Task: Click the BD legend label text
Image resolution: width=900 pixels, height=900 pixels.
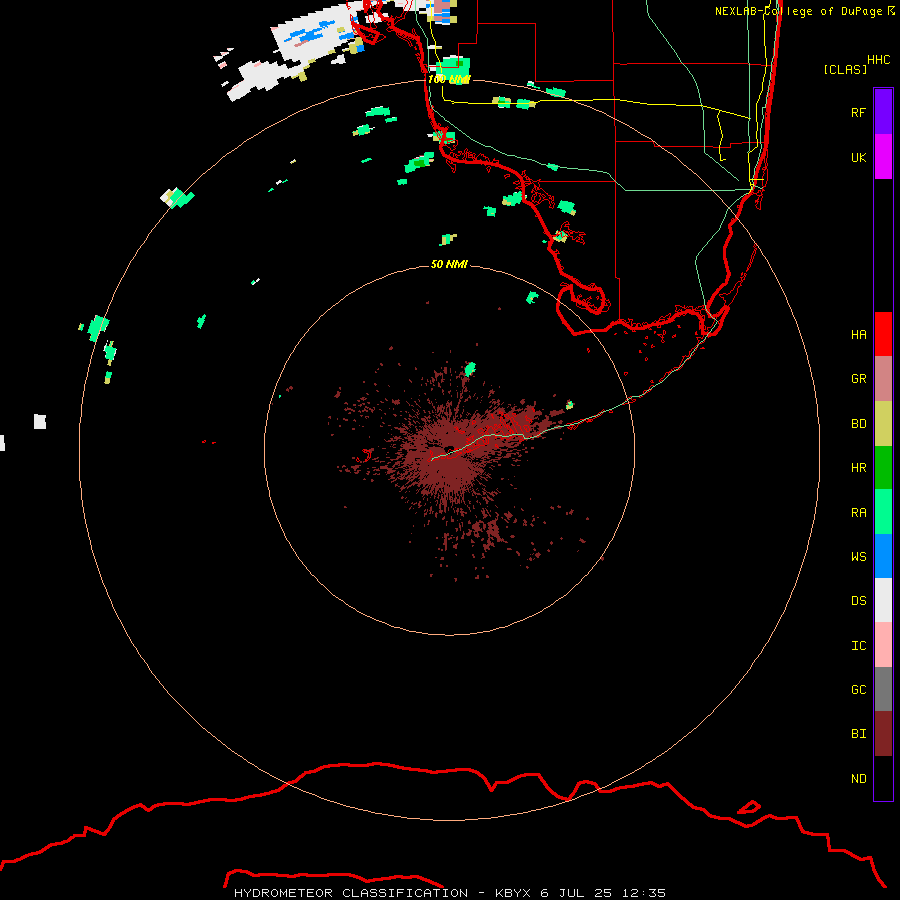Action: (859, 424)
